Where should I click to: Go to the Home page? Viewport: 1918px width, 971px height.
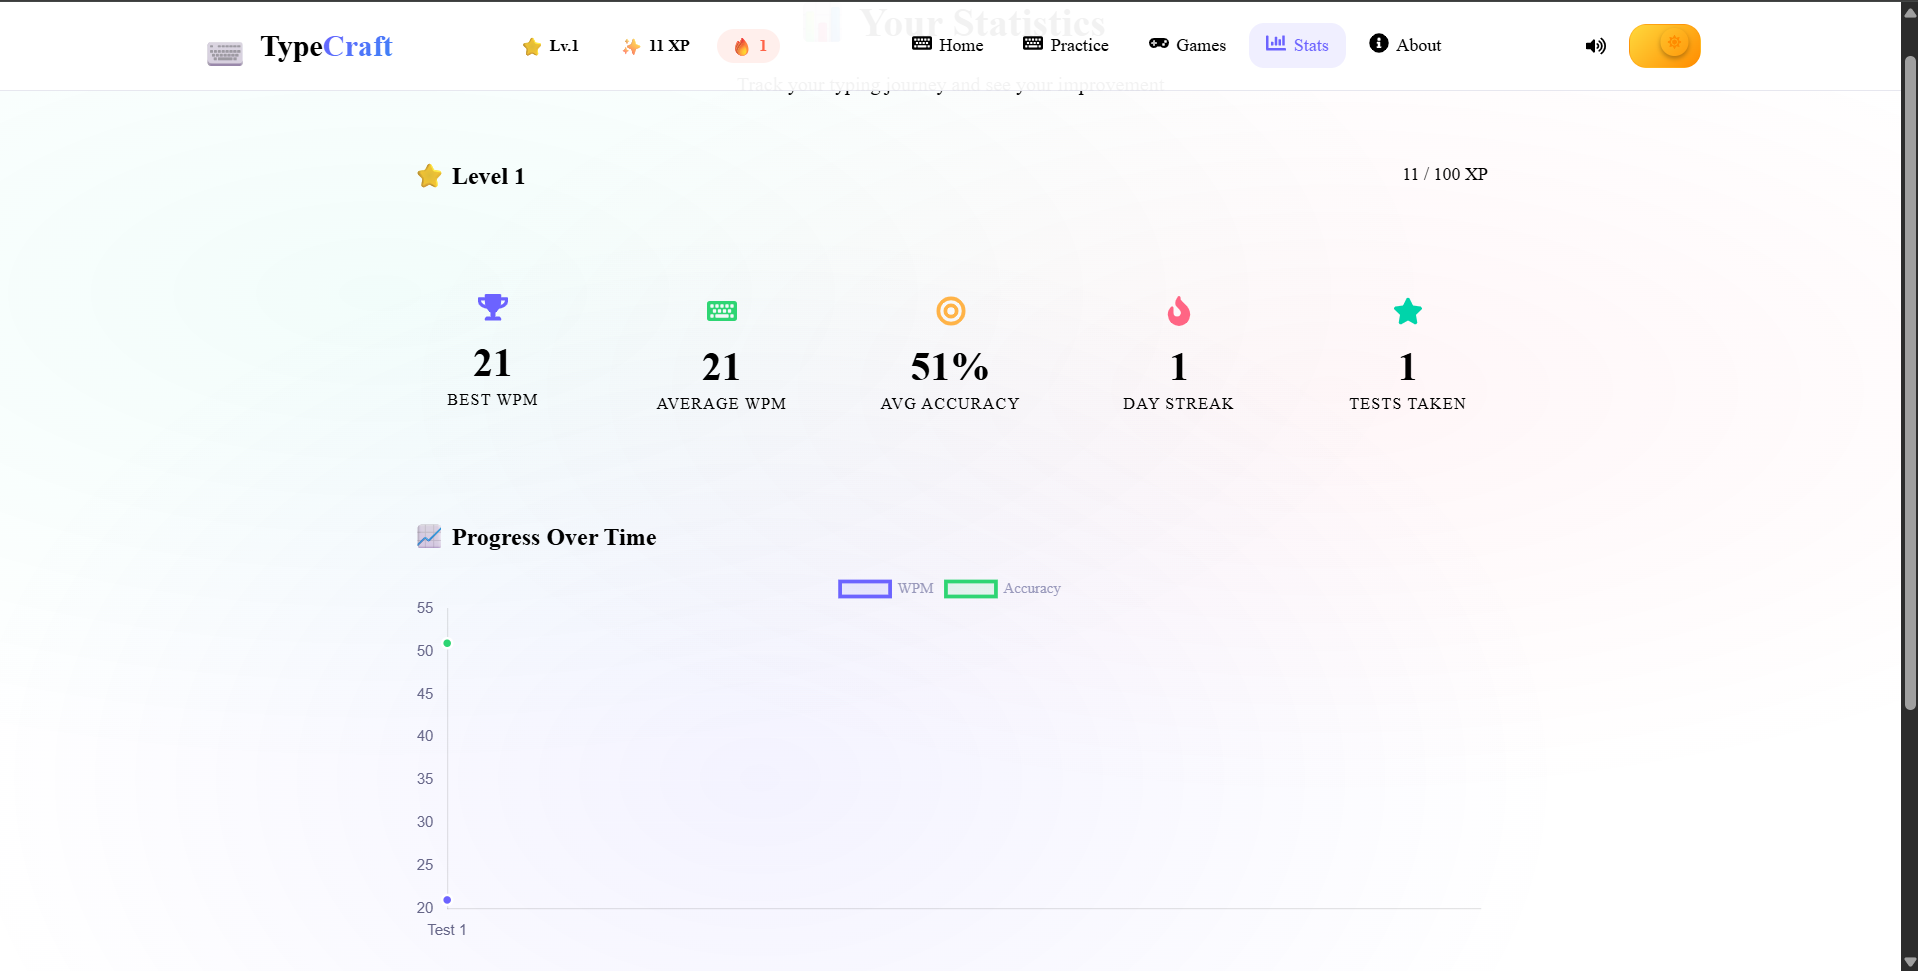948,45
